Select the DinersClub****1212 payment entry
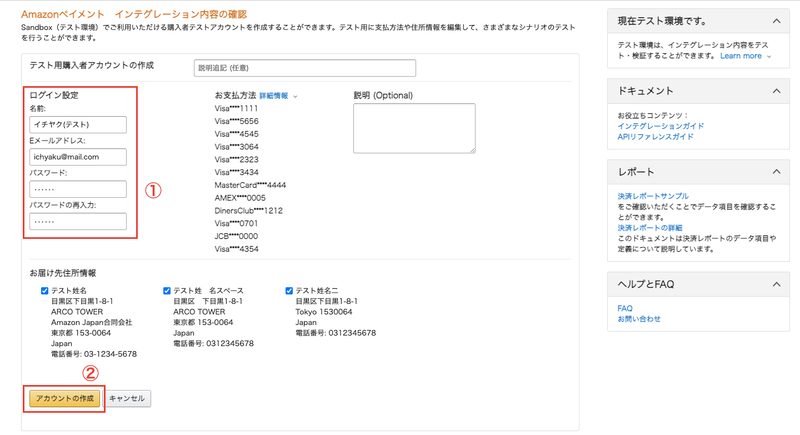The height and width of the screenshot is (435, 800). (248, 210)
